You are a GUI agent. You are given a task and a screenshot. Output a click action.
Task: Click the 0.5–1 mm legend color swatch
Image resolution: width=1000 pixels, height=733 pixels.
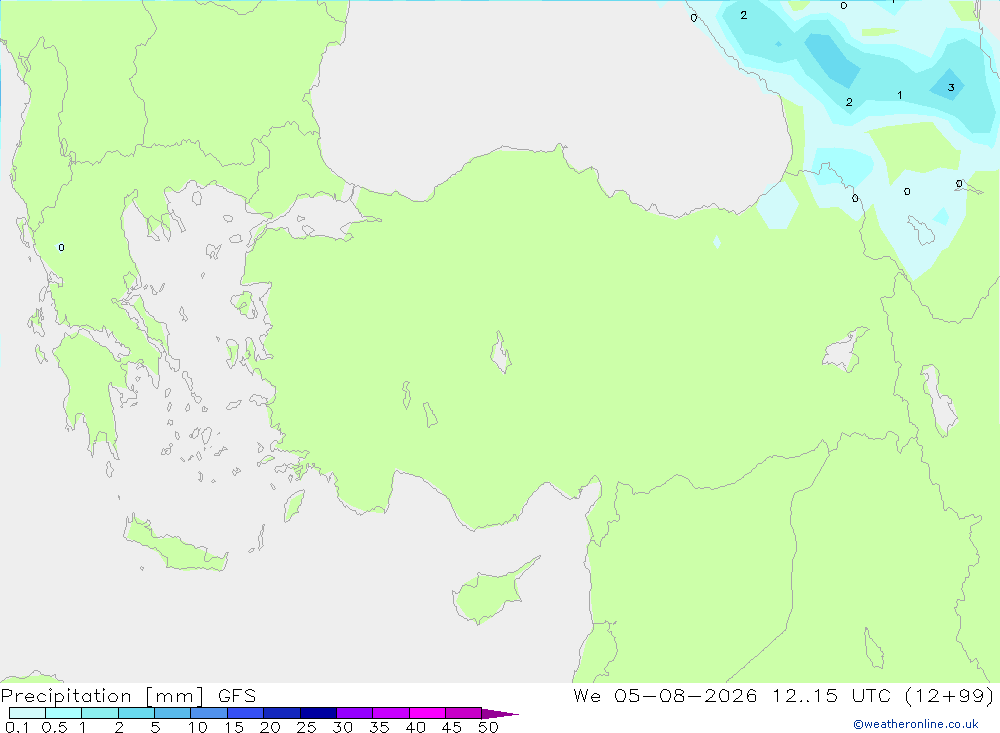point(63,713)
